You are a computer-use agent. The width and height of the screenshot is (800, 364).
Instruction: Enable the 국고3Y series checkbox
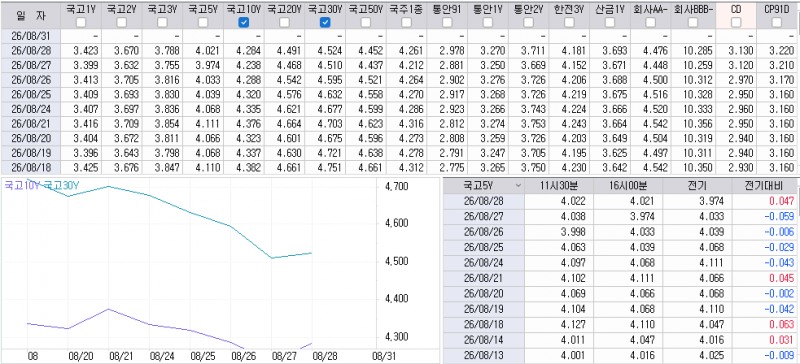click(x=162, y=22)
